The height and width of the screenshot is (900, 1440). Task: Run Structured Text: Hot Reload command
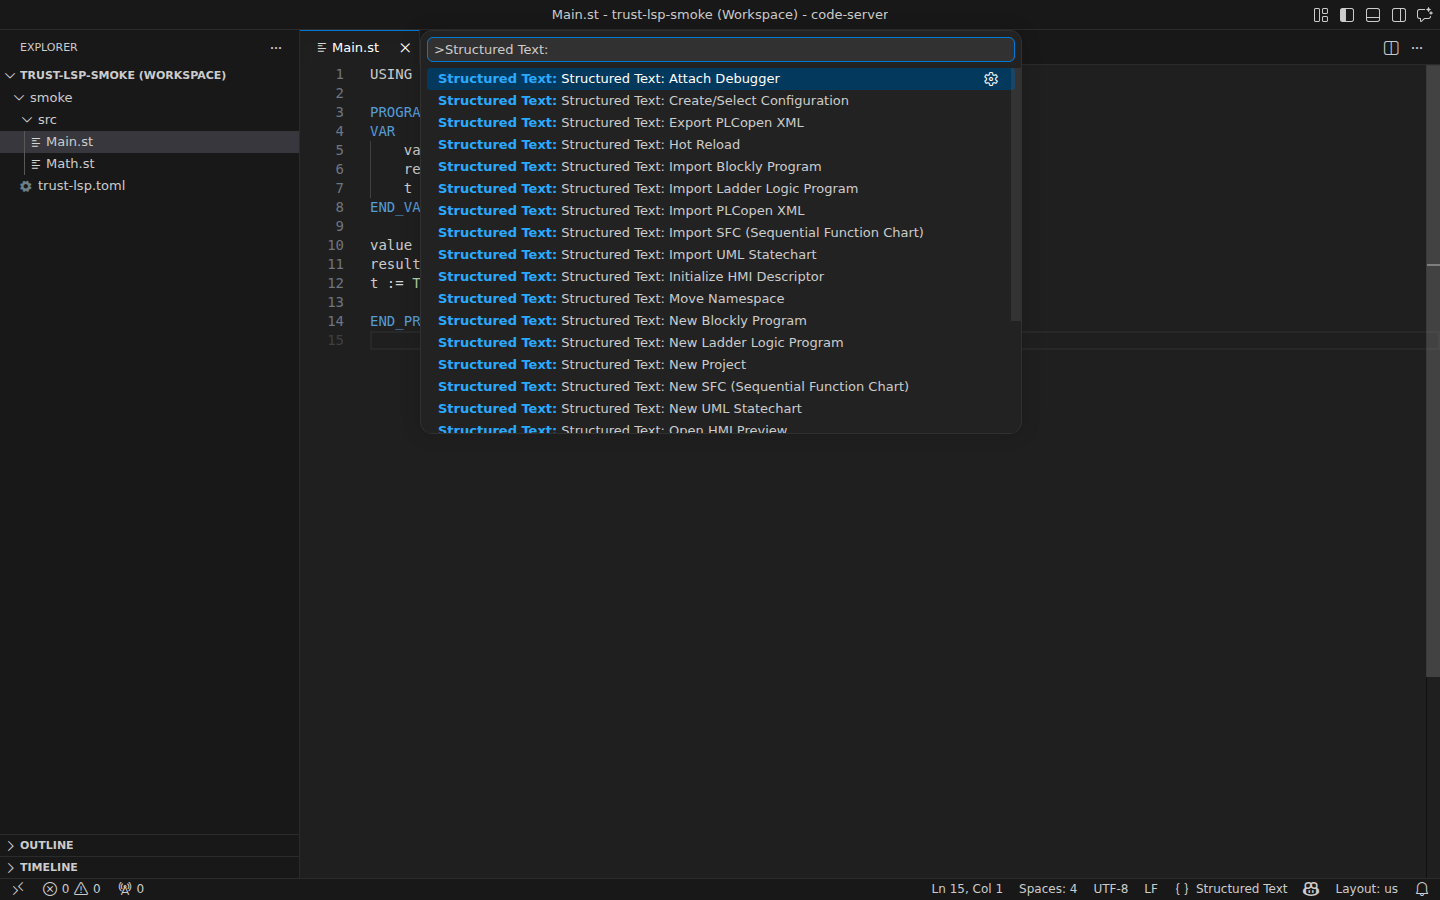coord(650,144)
